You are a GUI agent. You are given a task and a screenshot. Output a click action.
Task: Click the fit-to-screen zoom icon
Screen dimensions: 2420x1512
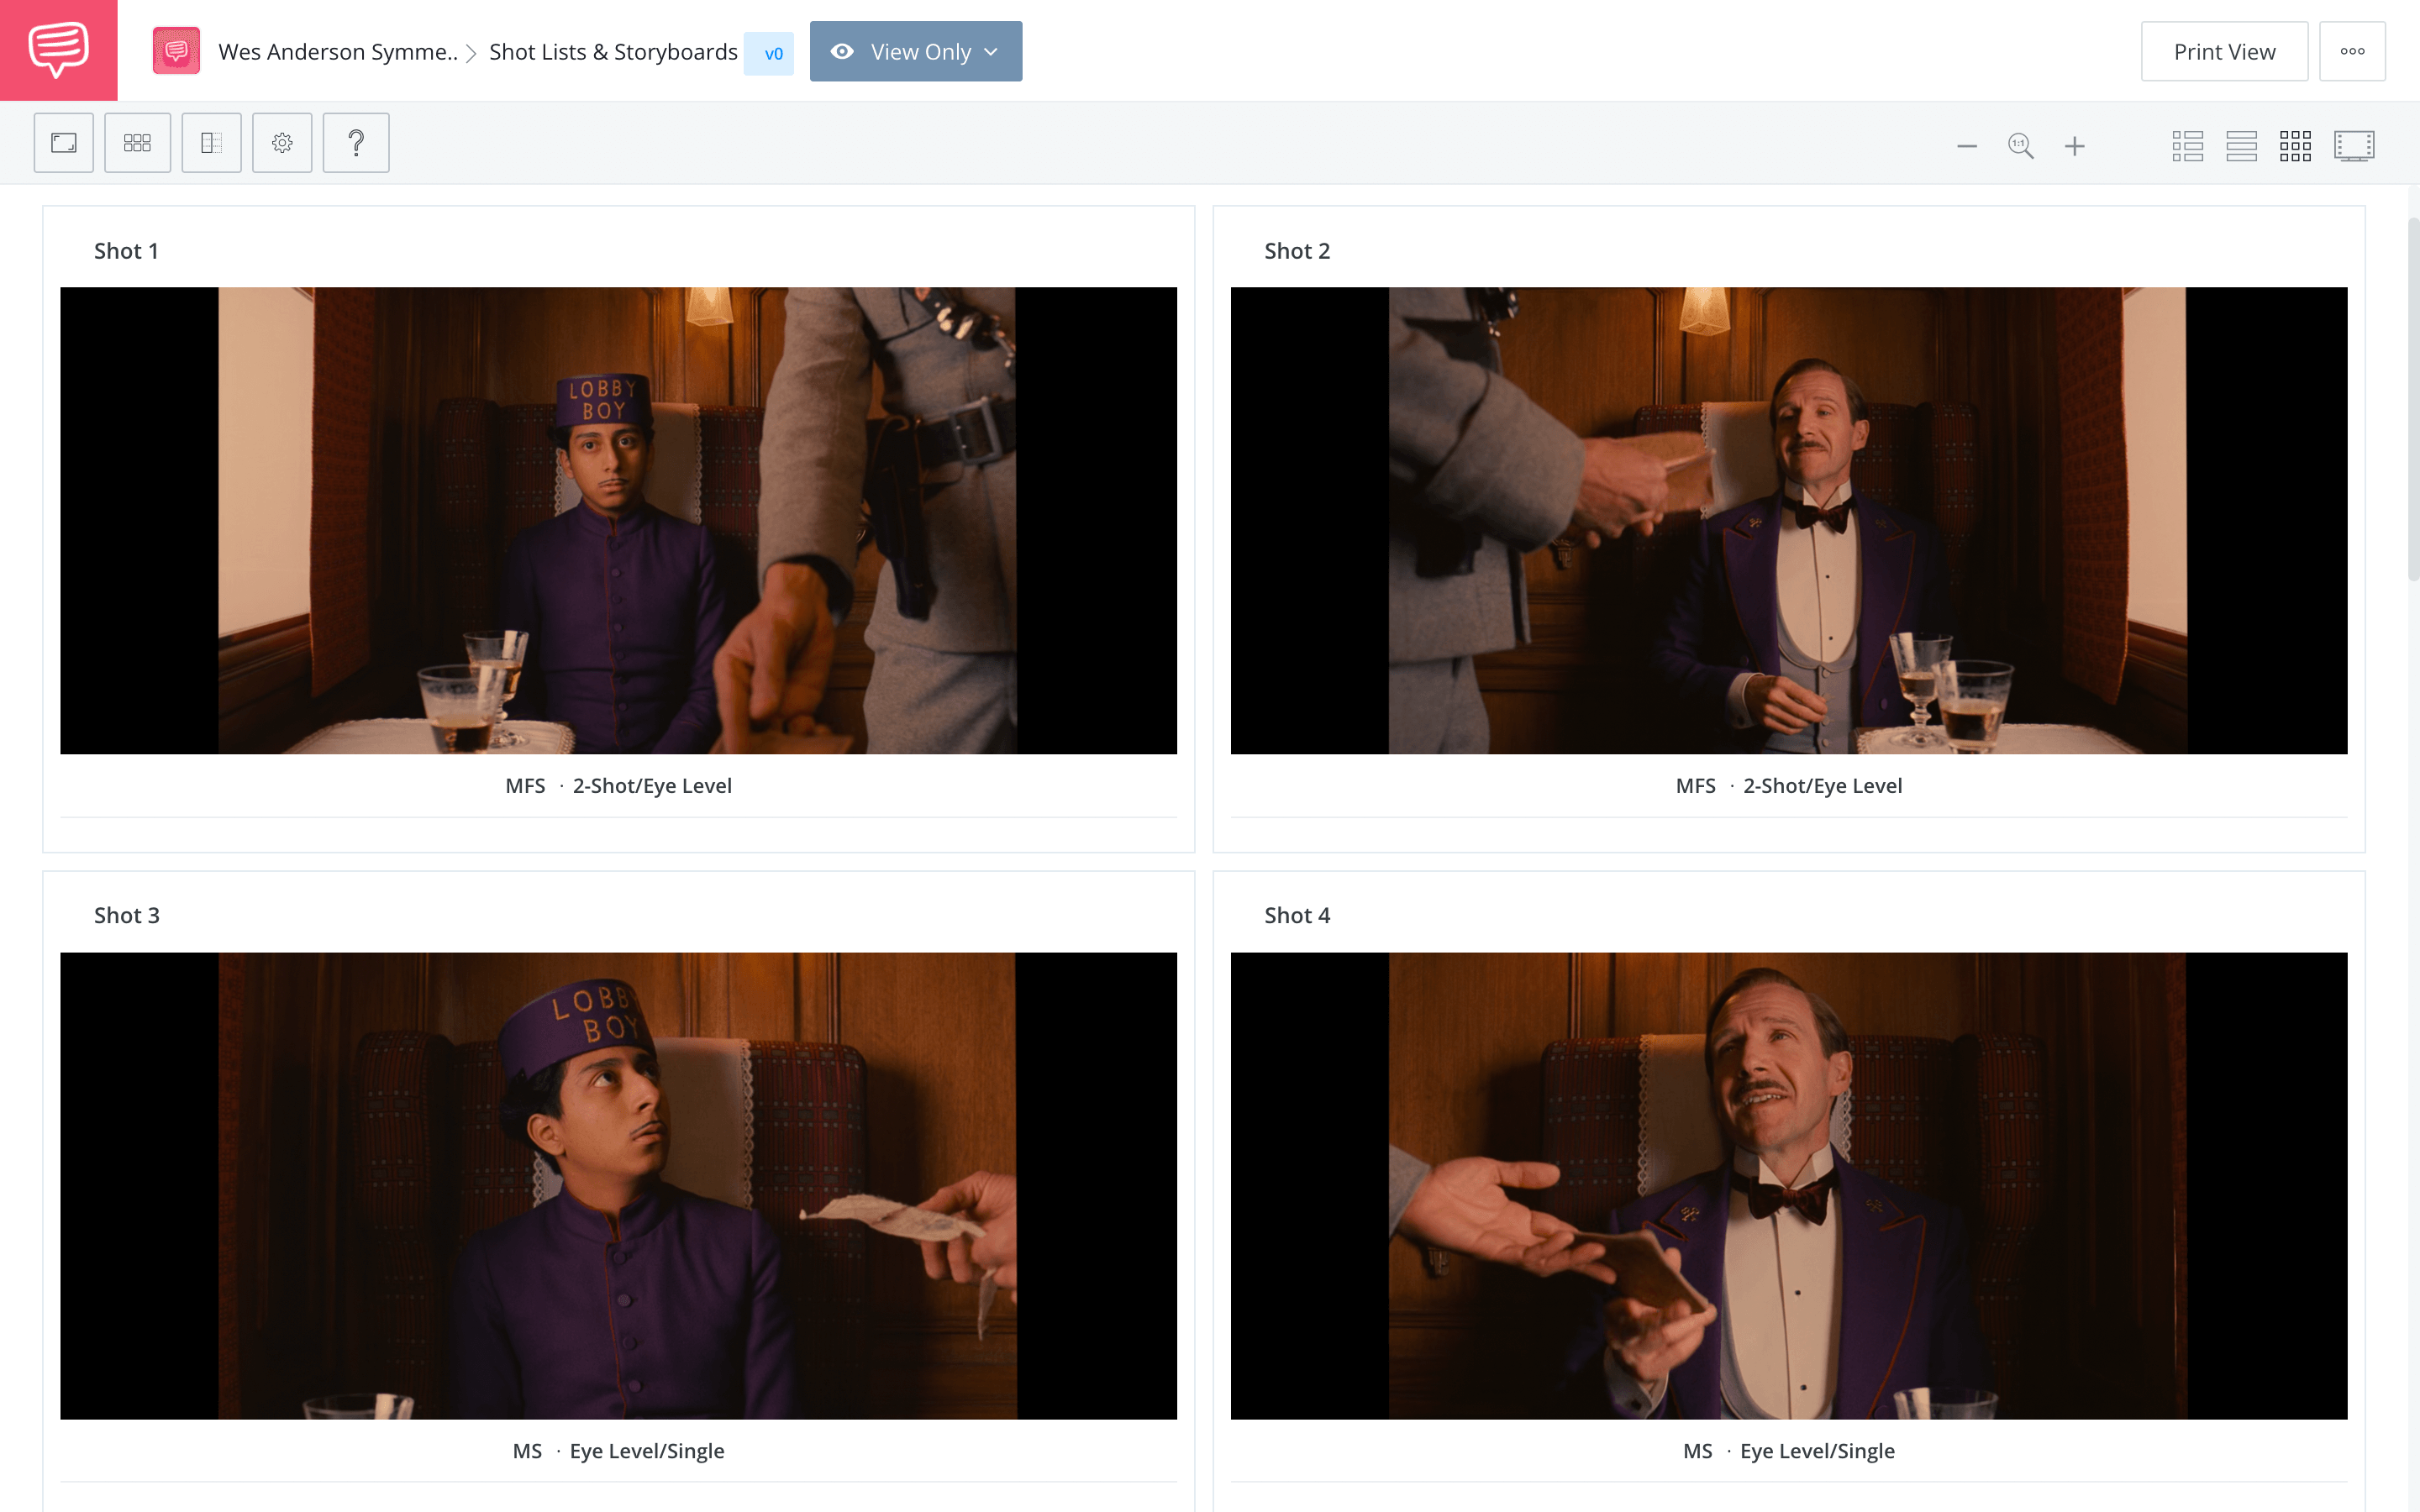[x=2021, y=143]
